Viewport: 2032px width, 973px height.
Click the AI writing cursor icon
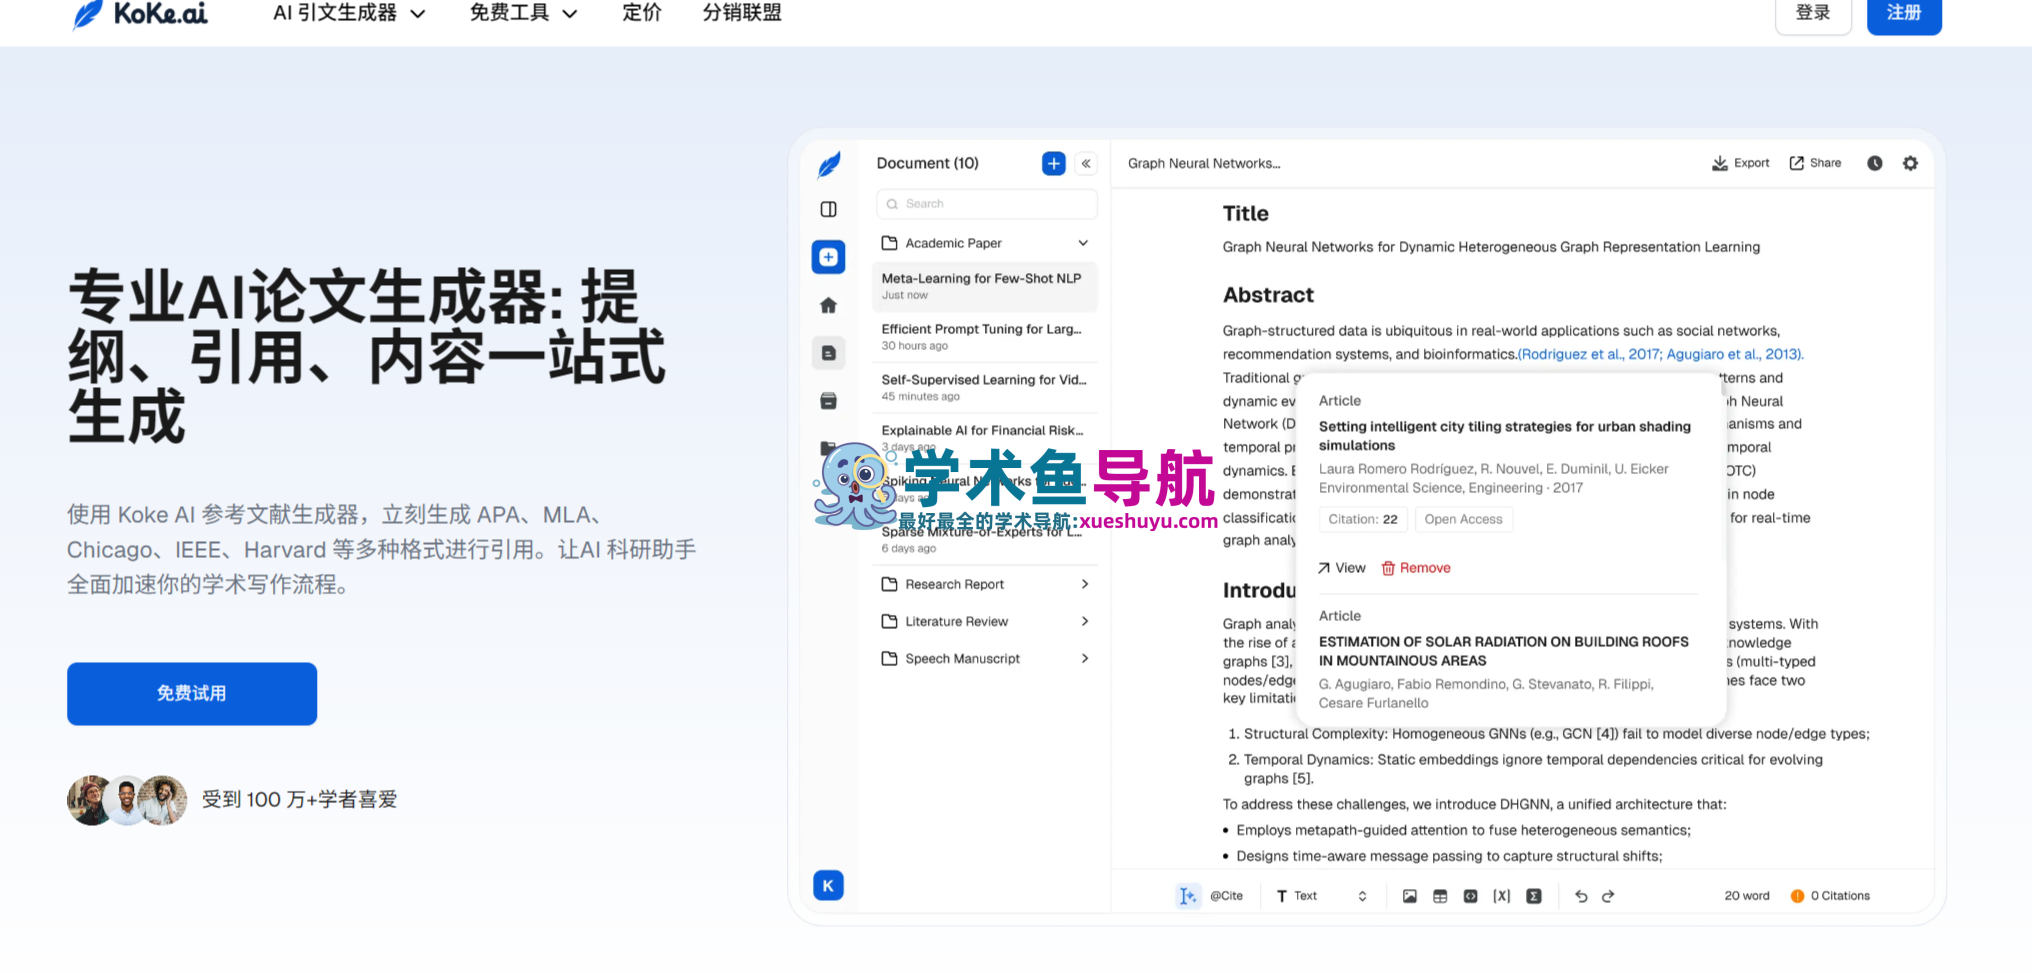click(x=1187, y=896)
